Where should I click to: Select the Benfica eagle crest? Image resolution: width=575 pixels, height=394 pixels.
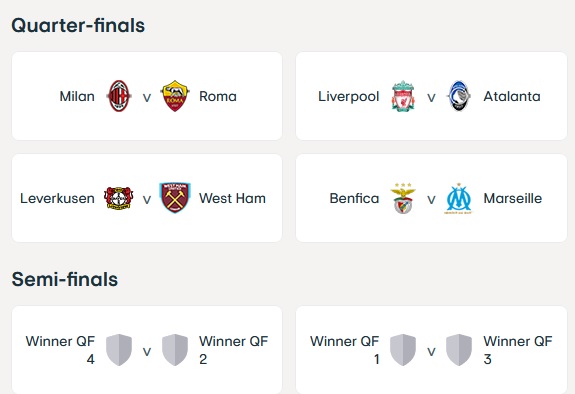coord(403,198)
